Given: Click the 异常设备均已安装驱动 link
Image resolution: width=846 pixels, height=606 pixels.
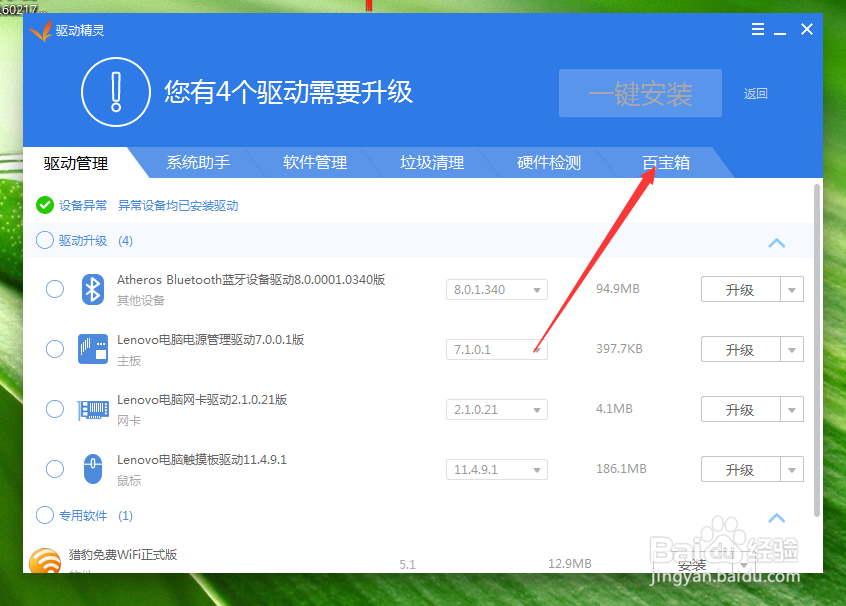Looking at the screenshot, I should coord(178,206).
